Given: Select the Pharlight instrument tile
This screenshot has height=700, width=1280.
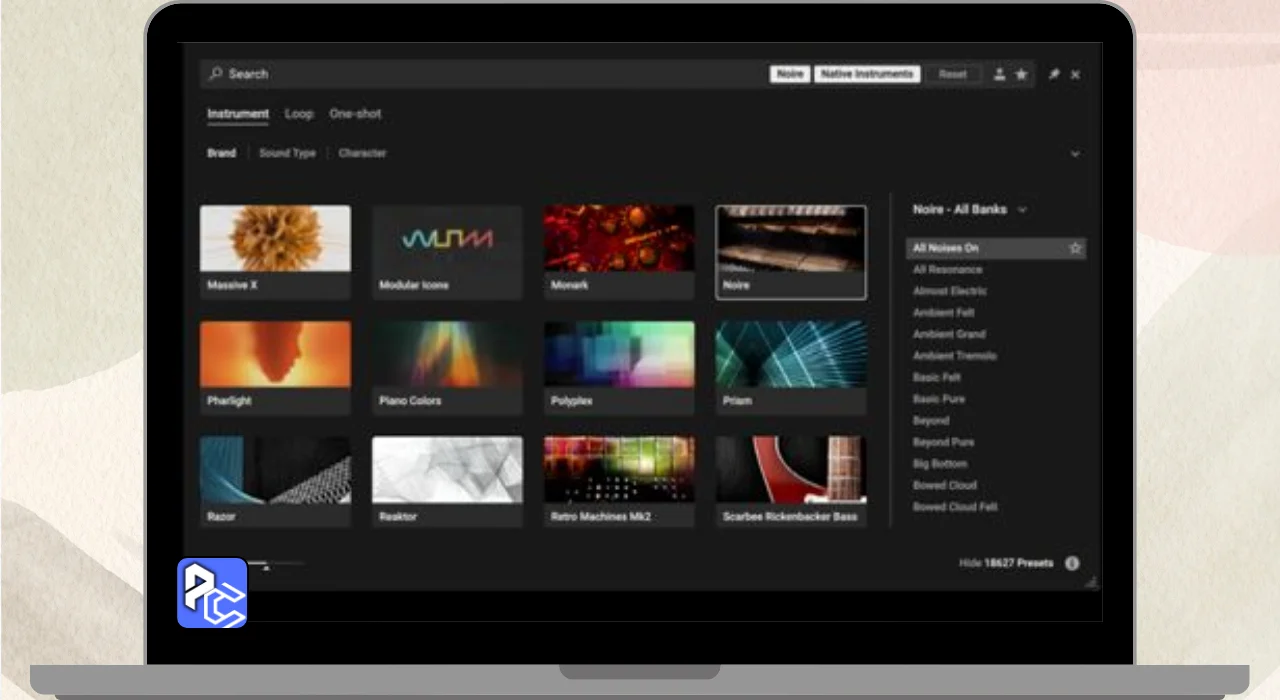Looking at the screenshot, I should click(x=275, y=368).
